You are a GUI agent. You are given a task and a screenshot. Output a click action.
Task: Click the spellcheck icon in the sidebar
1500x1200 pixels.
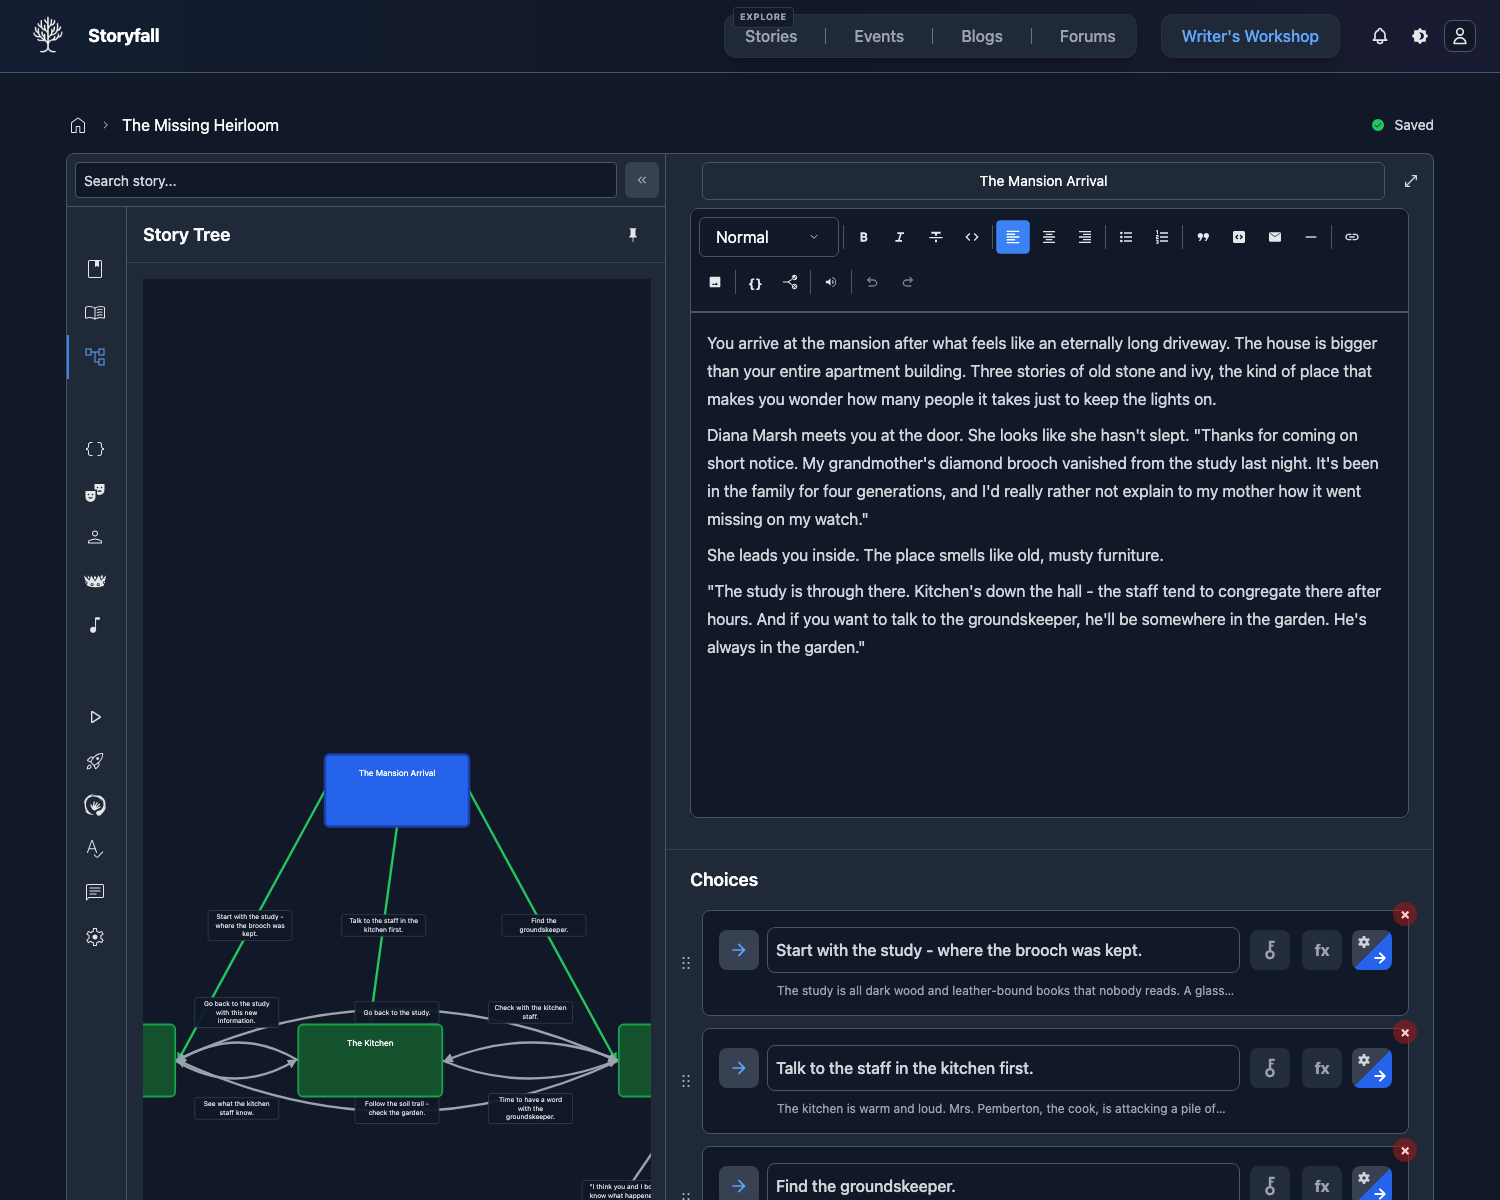point(95,849)
